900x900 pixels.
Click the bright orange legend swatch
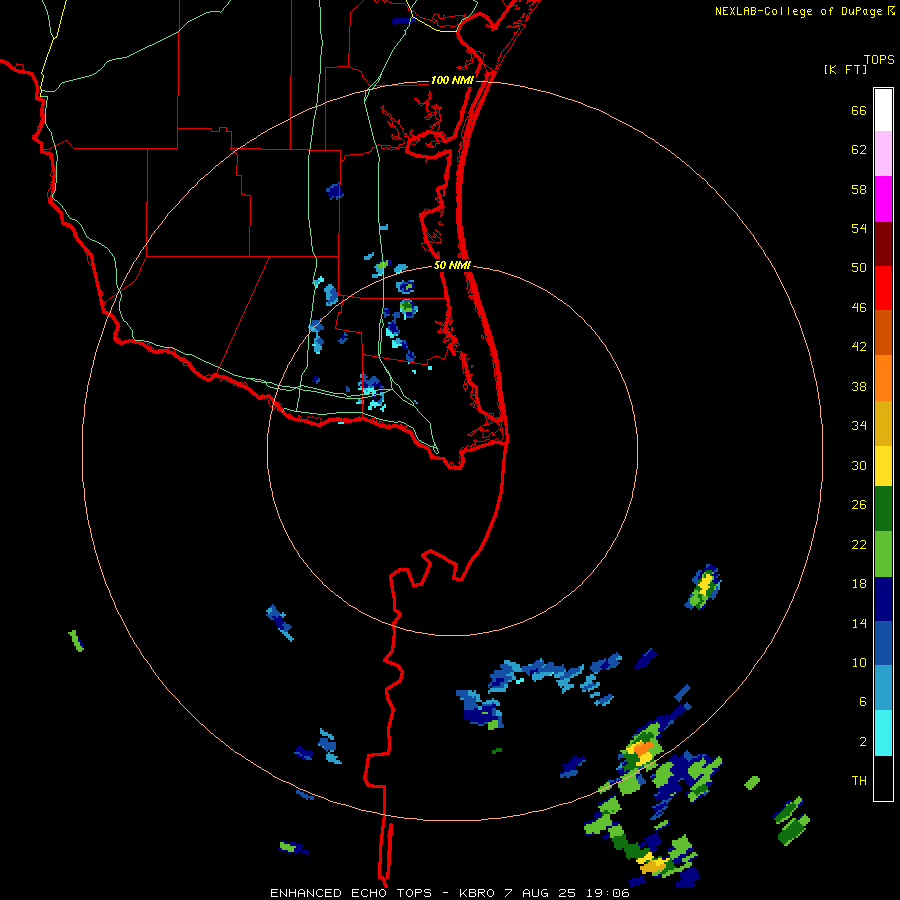coord(883,378)
